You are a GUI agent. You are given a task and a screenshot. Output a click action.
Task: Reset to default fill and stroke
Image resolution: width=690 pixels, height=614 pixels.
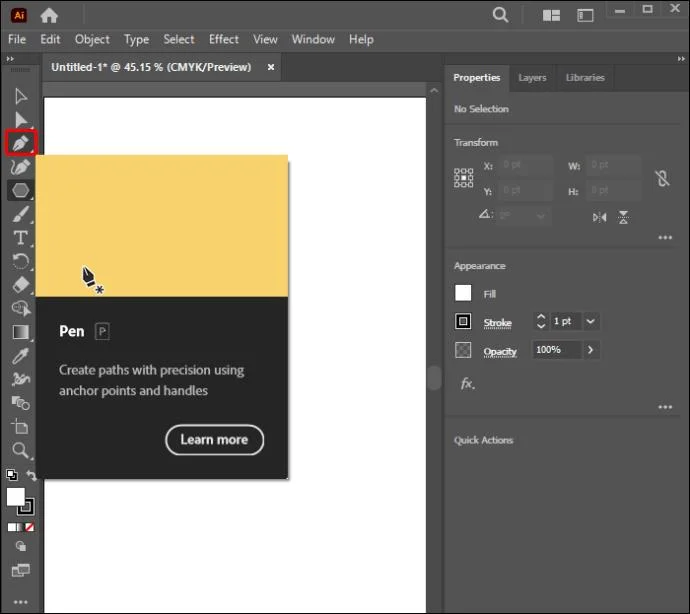coord(12,474)
